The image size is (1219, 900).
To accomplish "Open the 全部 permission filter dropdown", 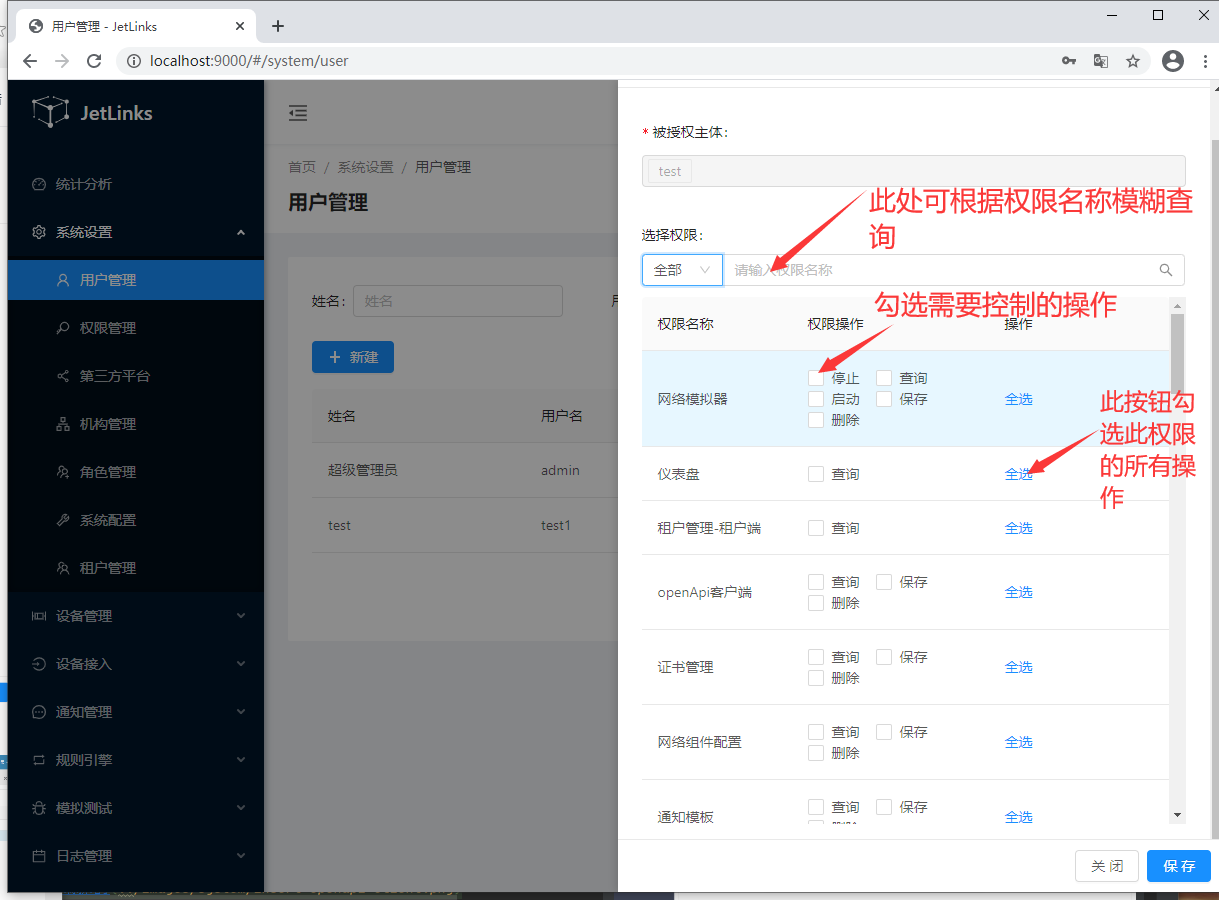I will 682,269.
